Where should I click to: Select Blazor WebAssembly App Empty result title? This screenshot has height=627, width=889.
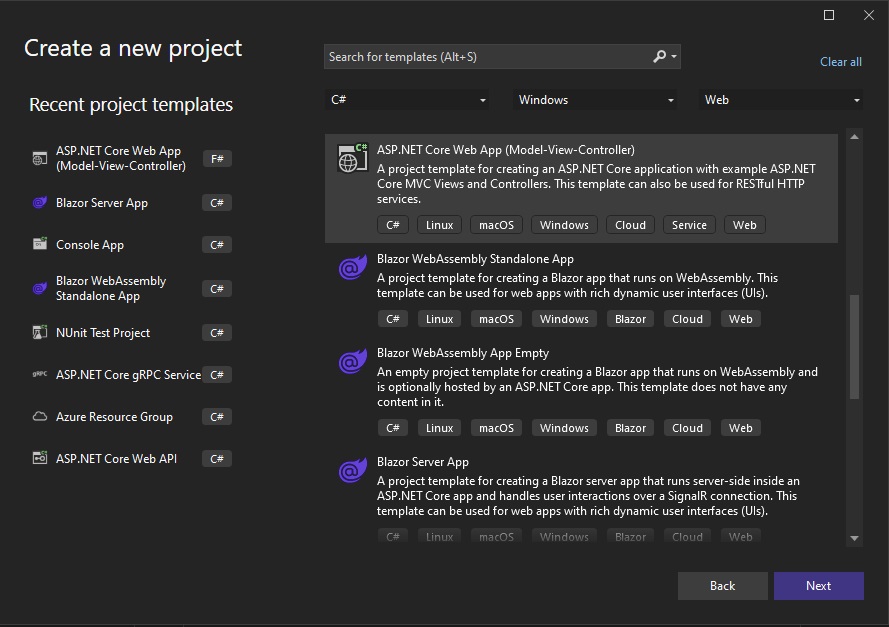click(463, 353)
